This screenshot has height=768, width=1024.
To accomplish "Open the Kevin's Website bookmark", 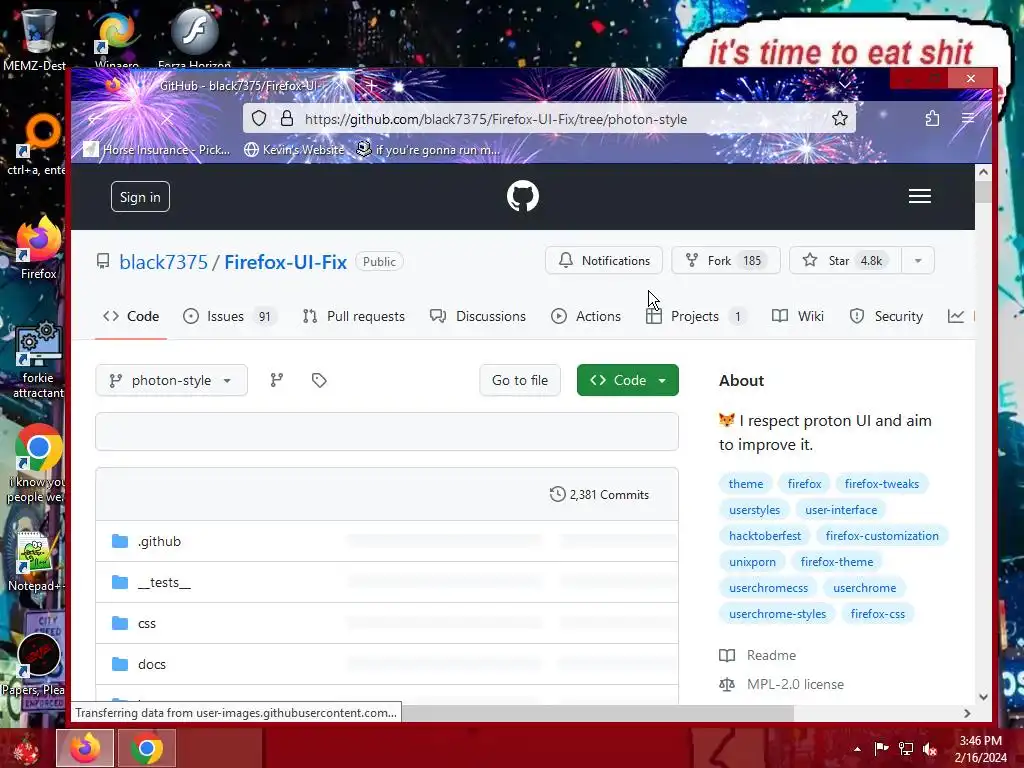I will [x=294, y=150].
